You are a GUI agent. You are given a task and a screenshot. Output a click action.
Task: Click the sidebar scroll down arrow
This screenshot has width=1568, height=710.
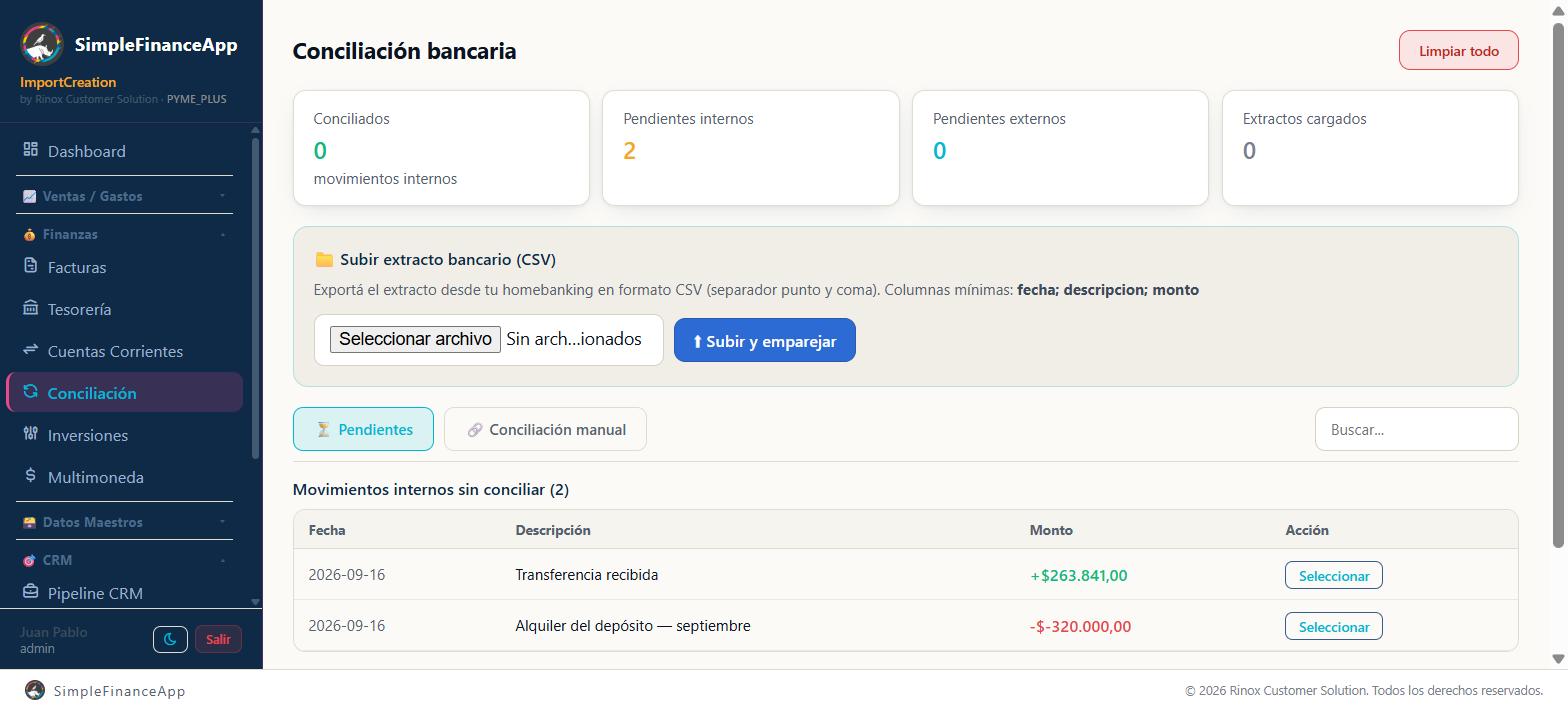(x=255, y=602)
